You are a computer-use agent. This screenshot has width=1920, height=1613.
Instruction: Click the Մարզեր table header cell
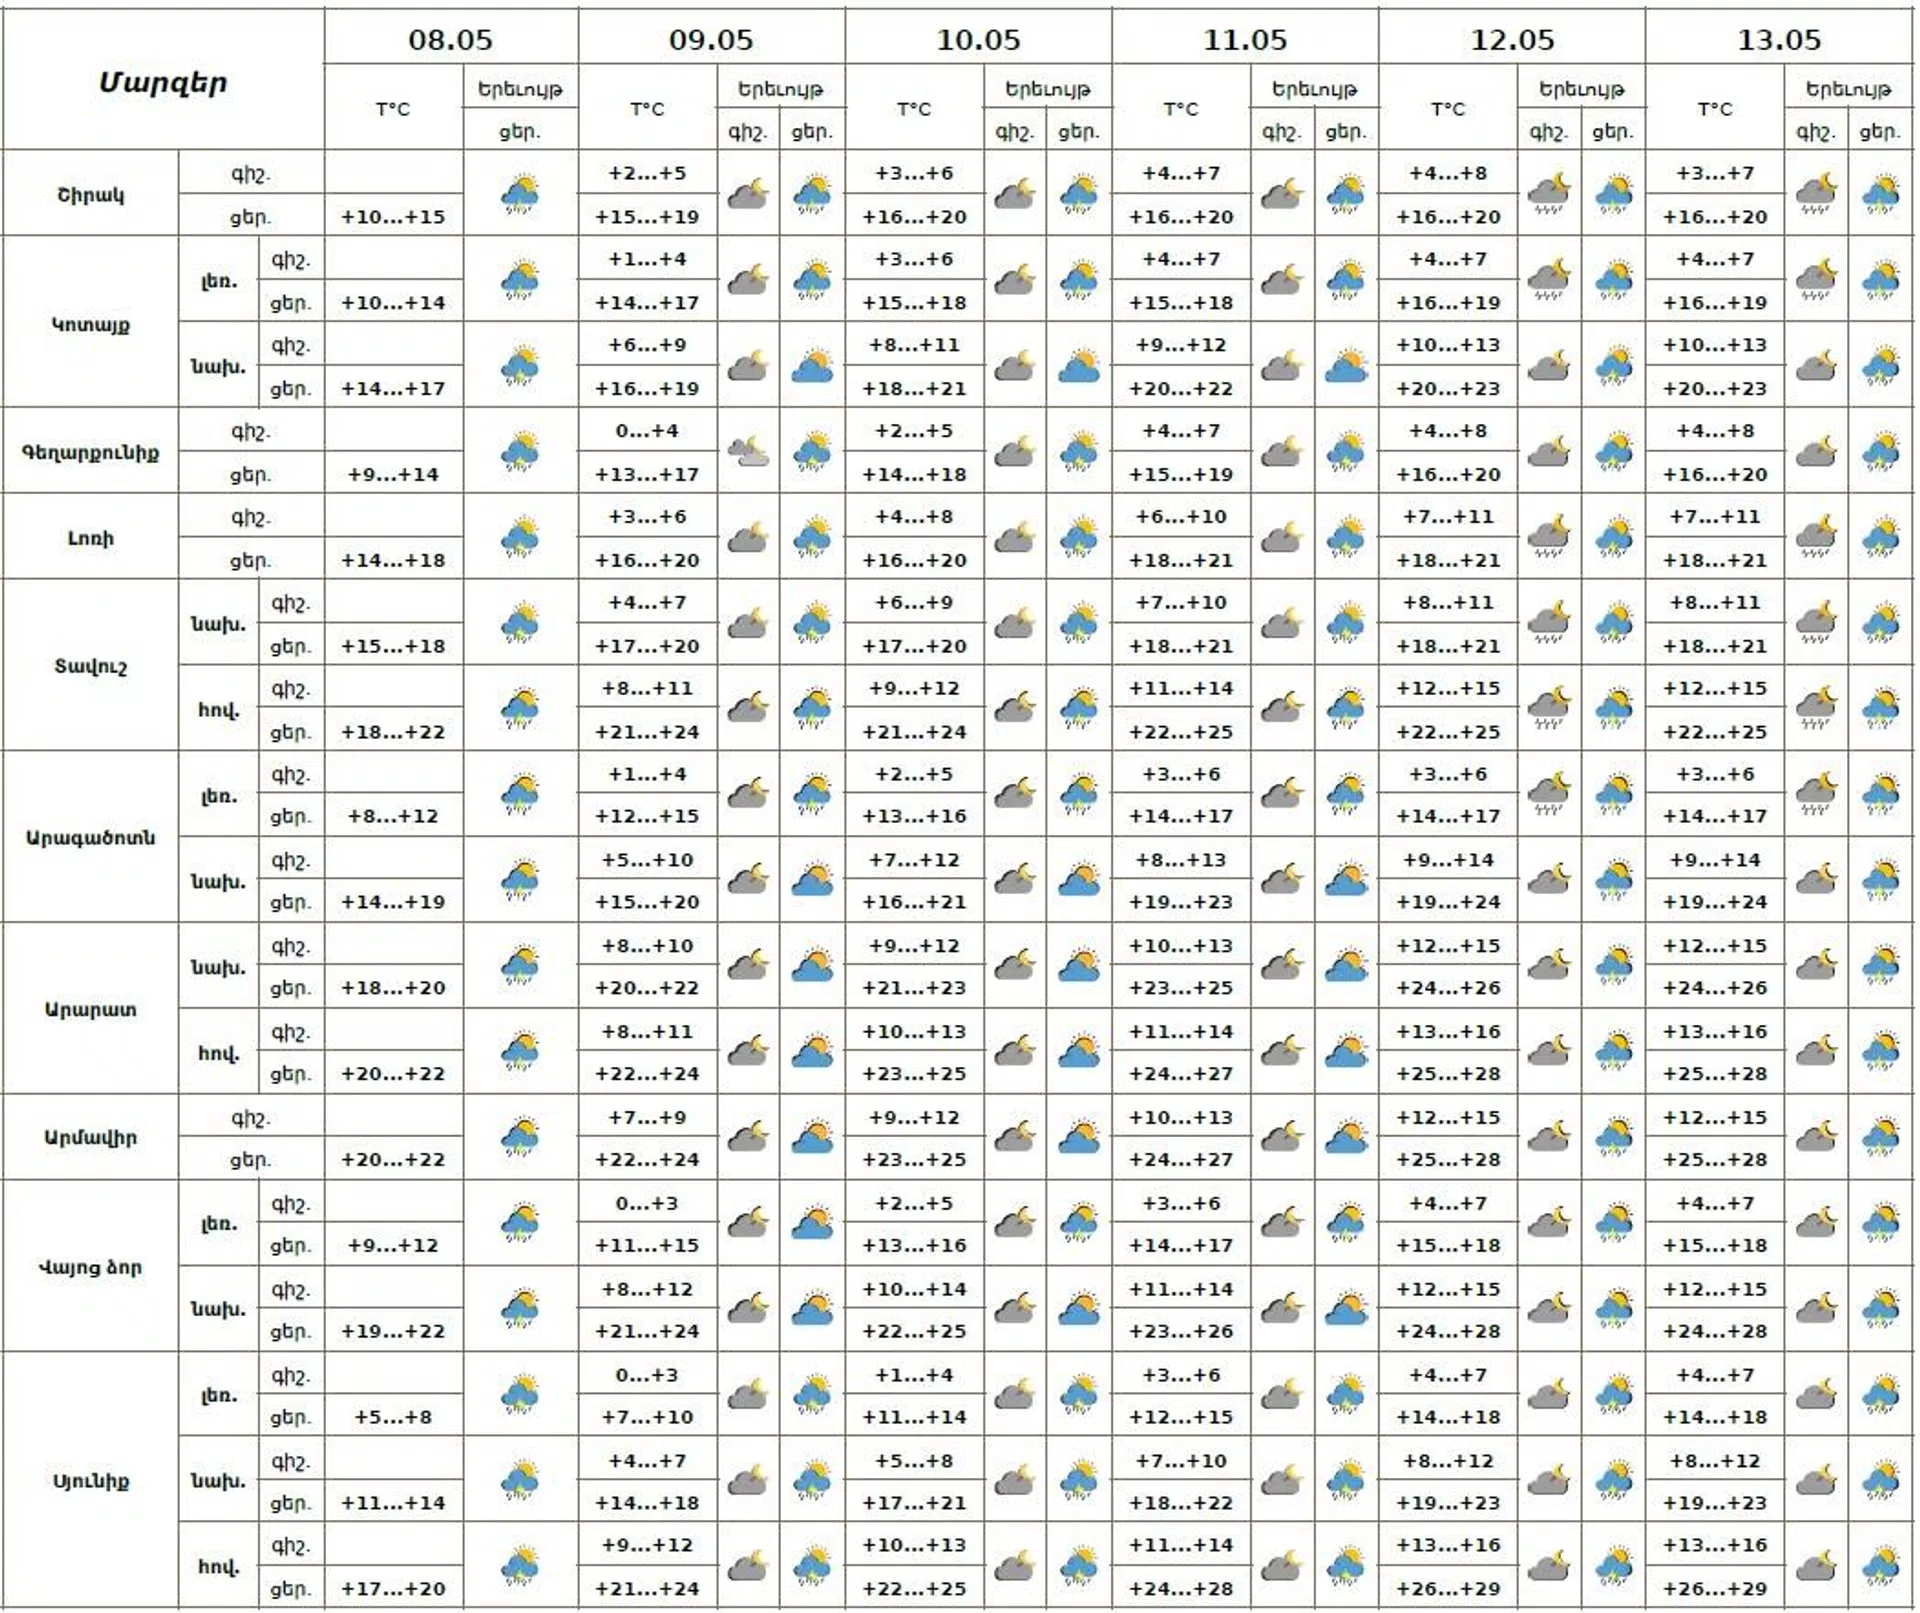point(163,82)
